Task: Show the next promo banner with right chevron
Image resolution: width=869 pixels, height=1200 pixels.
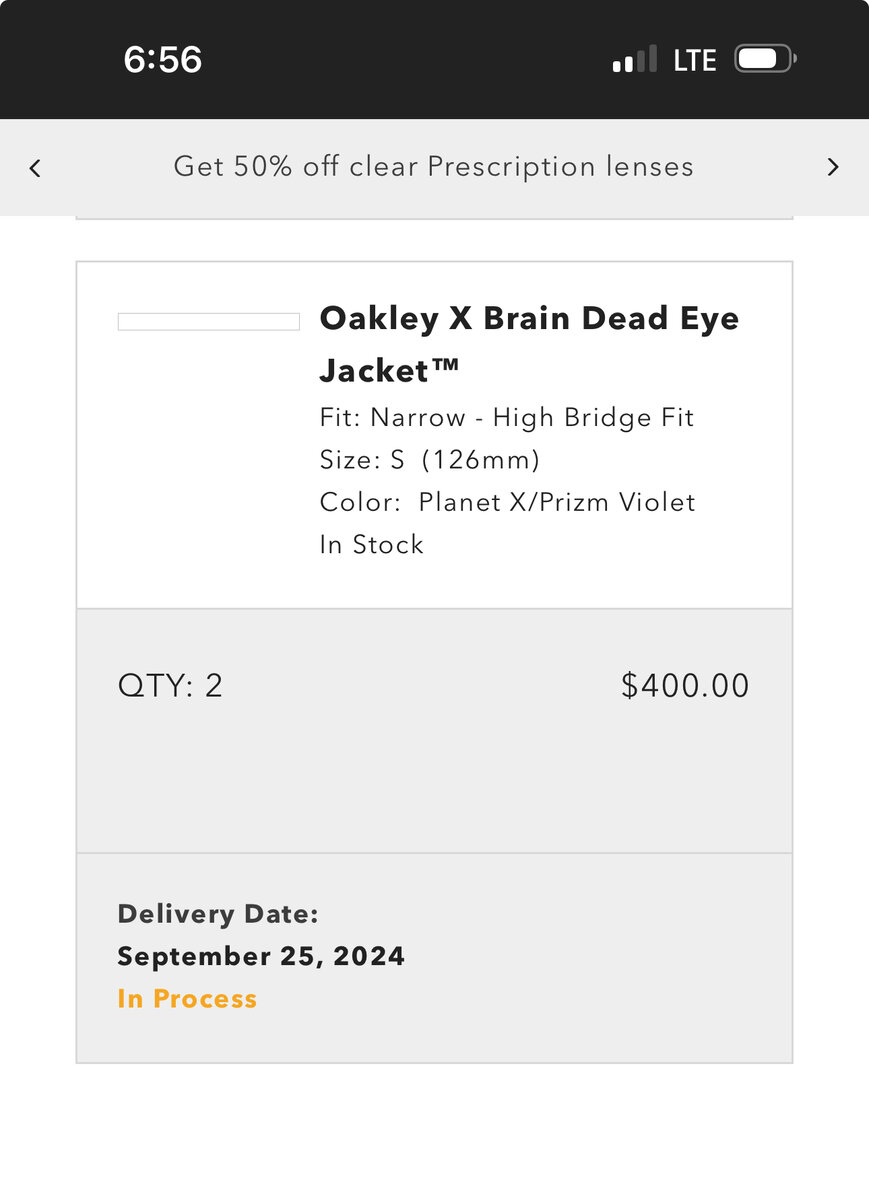Action: coord(832,168)
